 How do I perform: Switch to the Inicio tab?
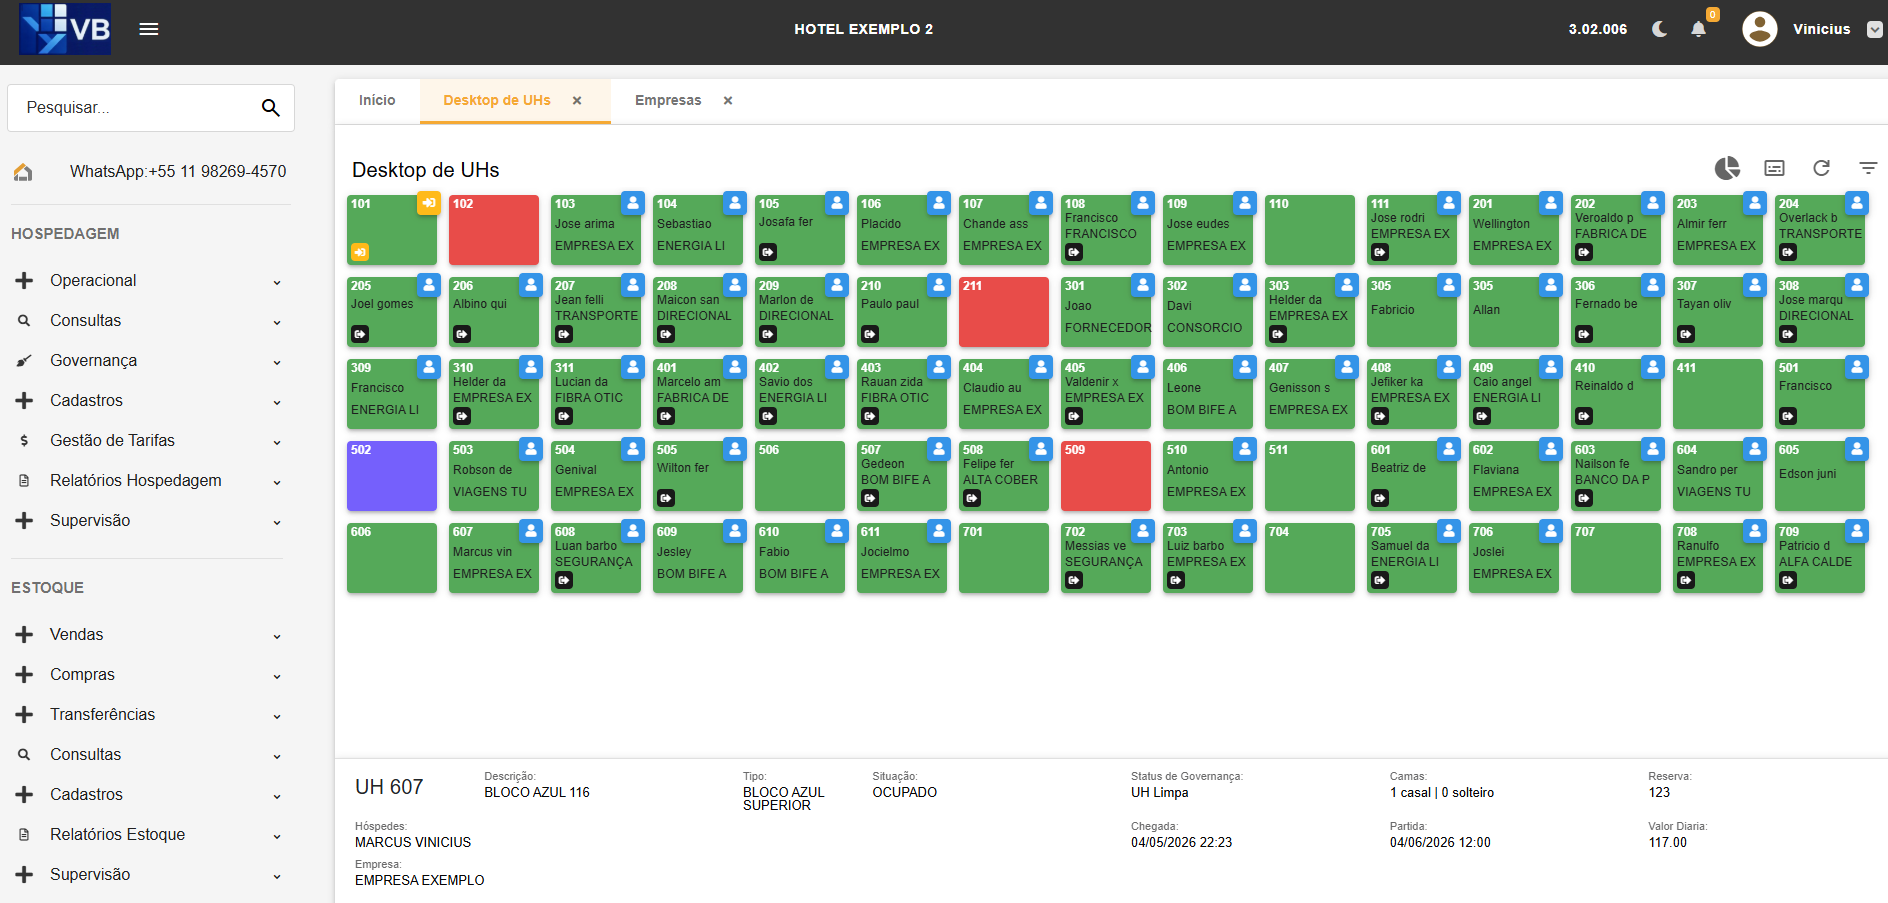pyautogui.click(x=377, y=100)
